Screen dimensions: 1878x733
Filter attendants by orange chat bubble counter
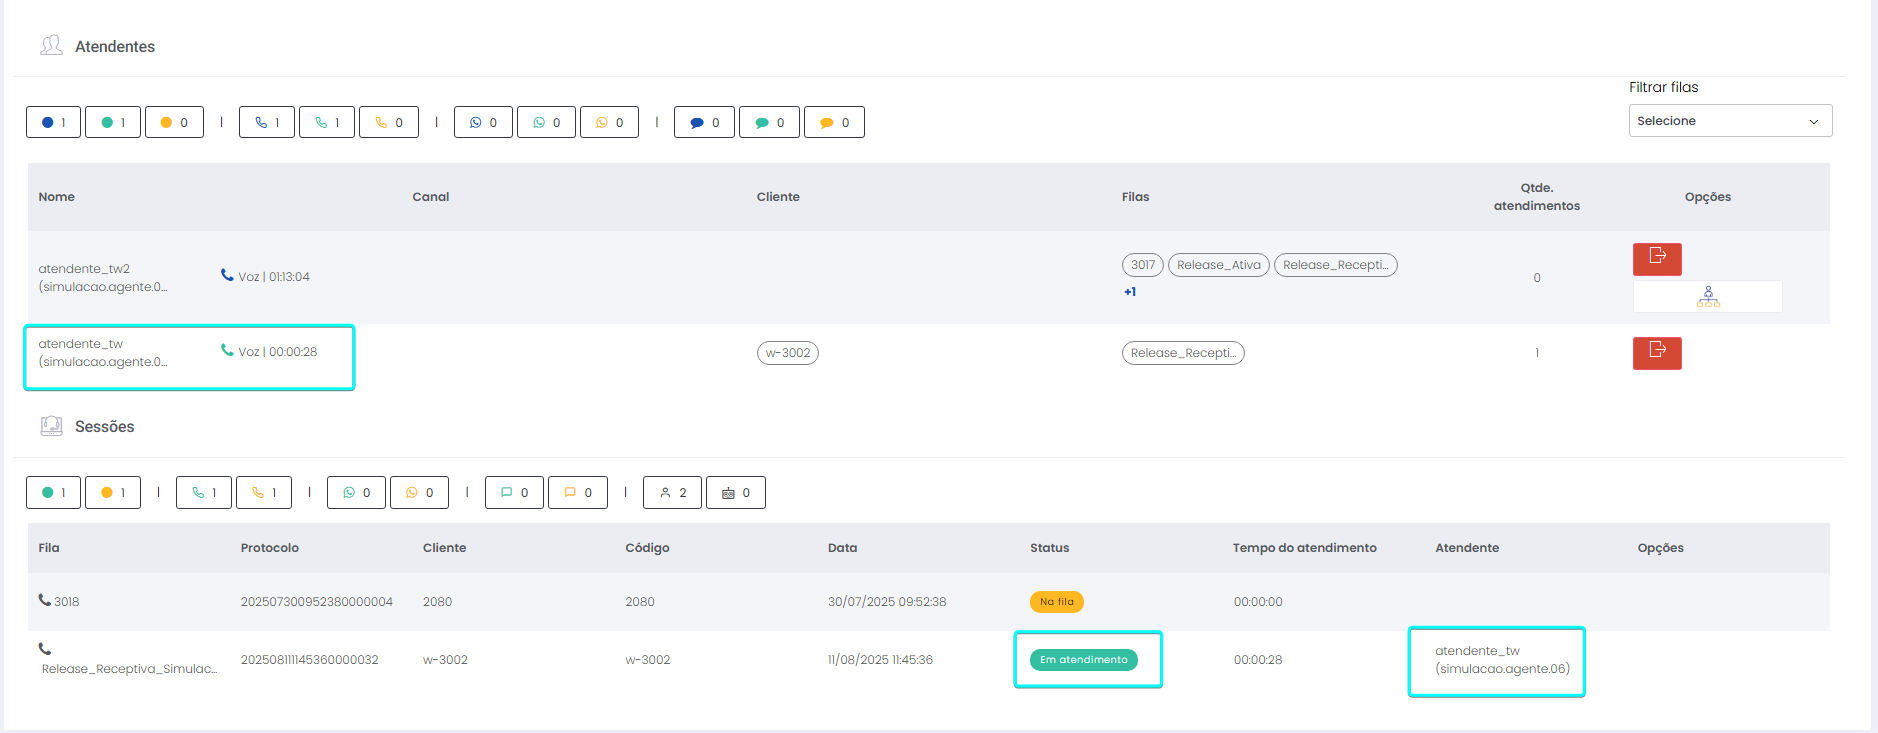834,123
